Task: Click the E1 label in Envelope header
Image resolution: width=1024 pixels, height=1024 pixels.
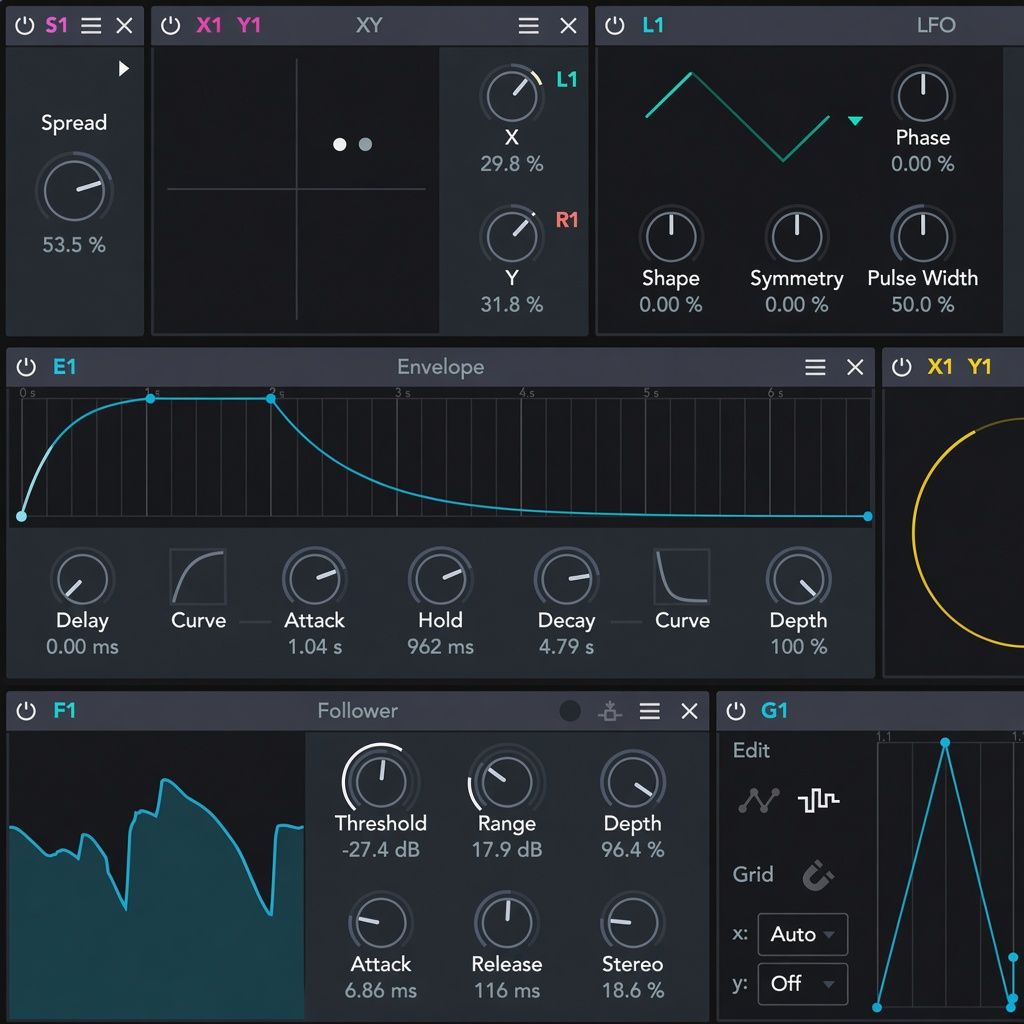Action: pyautogui.click(x=65, y=367)
